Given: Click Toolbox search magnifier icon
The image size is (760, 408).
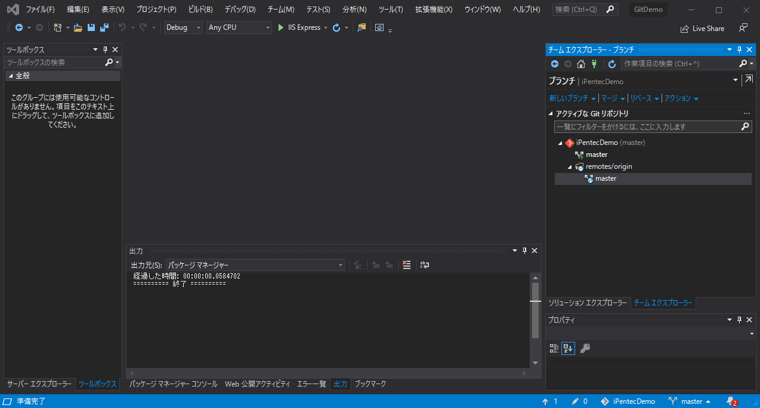Looking at the screenshot, I should pos(109,62).
